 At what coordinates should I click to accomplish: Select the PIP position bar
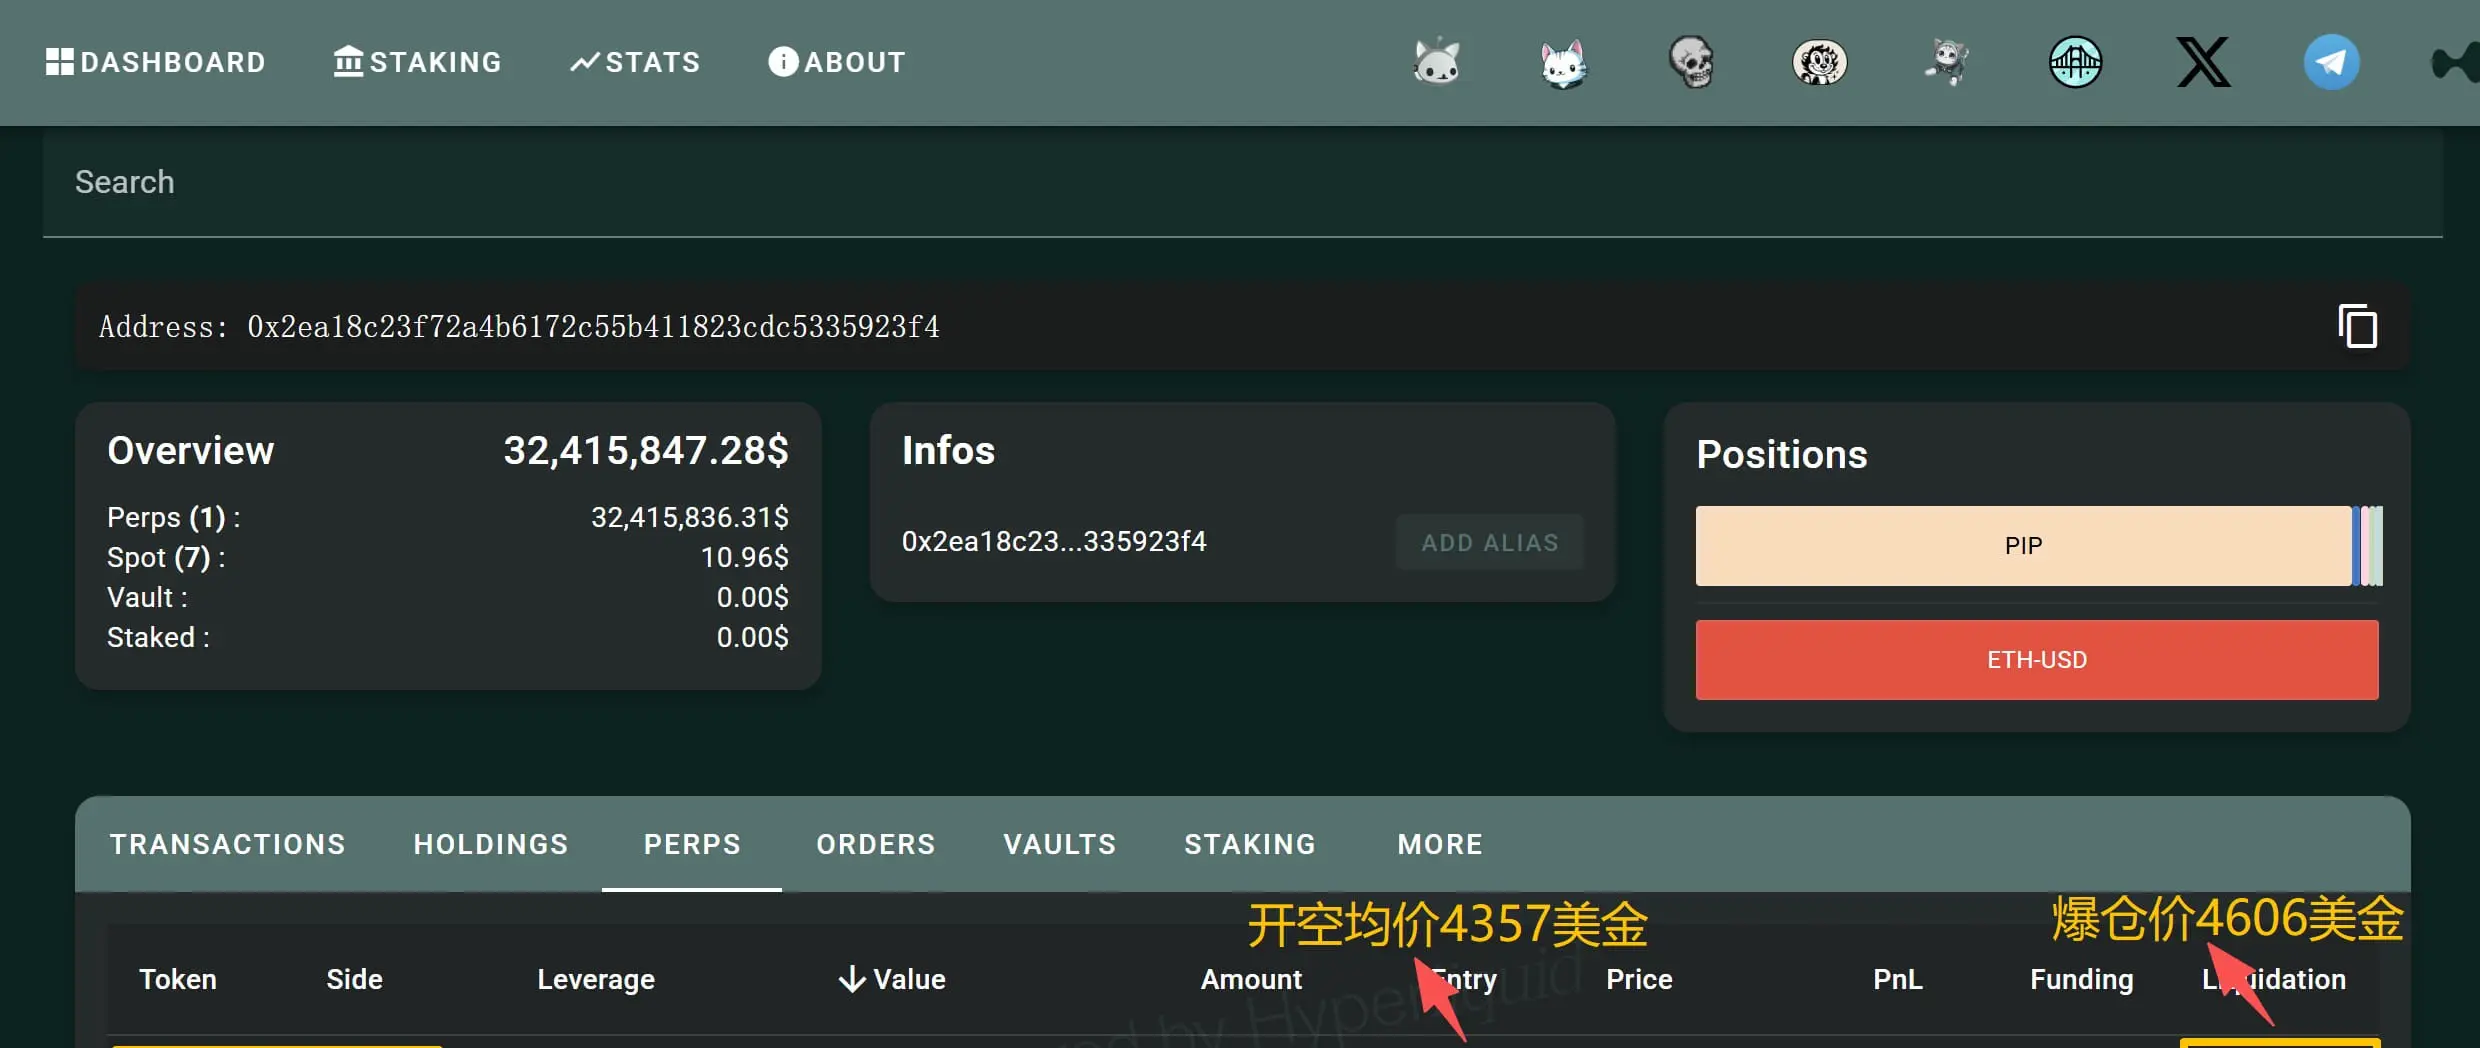pos(2023,546)
